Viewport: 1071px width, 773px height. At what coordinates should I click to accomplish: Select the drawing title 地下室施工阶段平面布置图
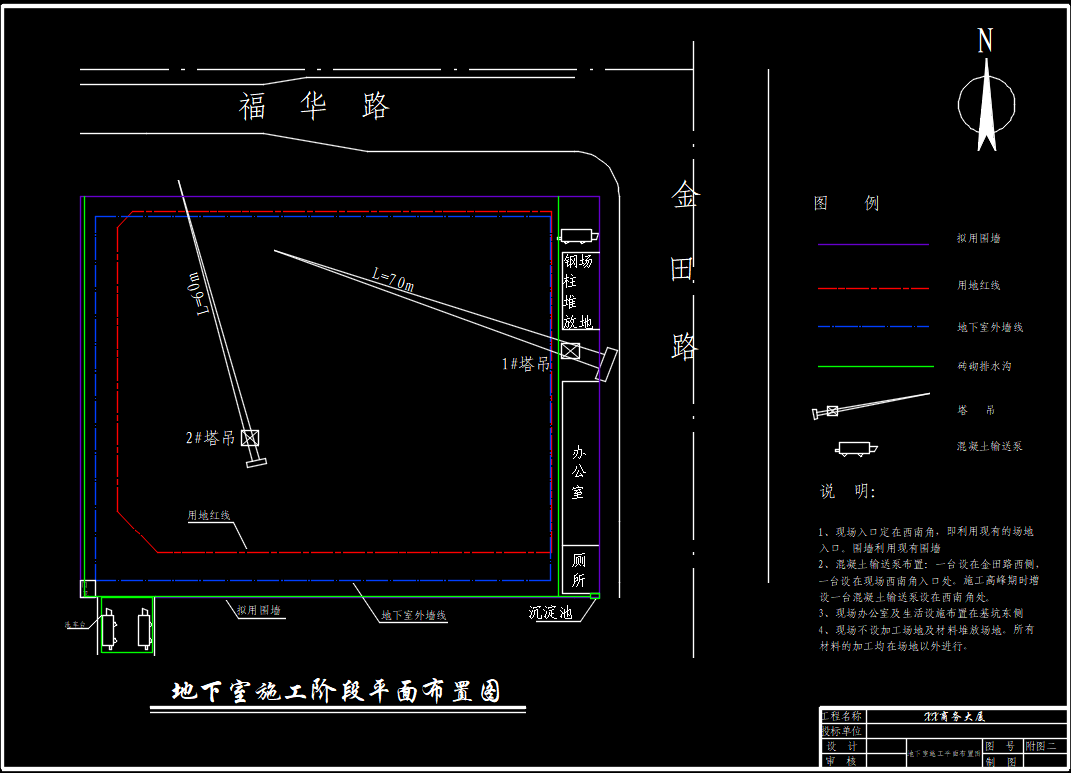(x=336, y=691)
